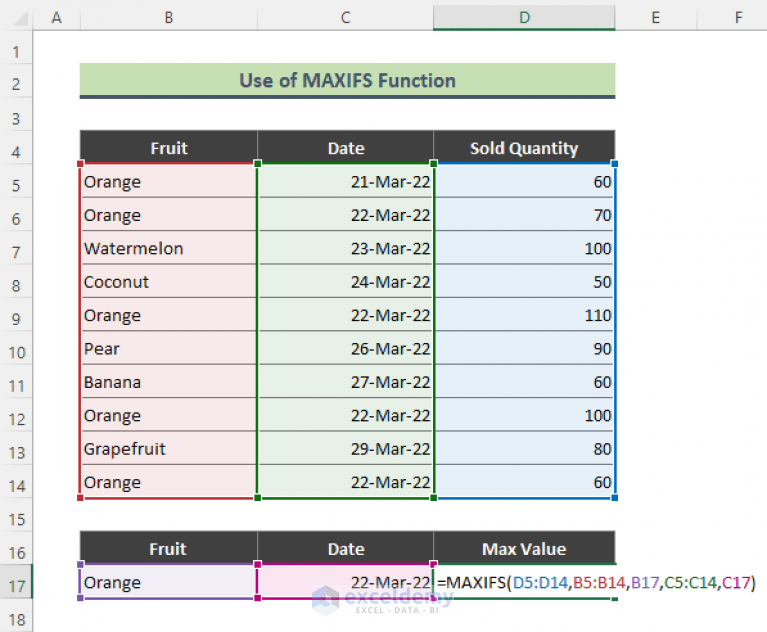
Task: Select quantity 80 cell
Action: coord(524,449)
